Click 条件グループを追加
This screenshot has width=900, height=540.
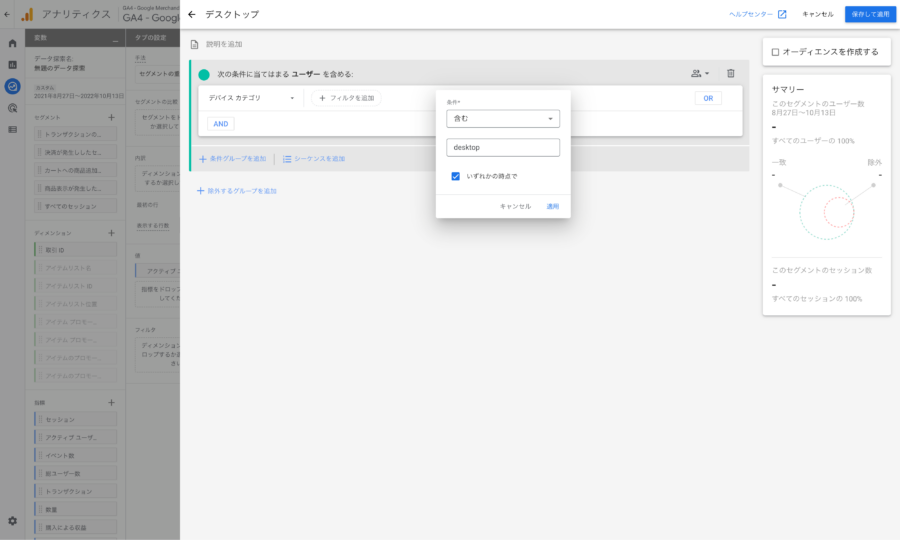click(x=232, y=159)
